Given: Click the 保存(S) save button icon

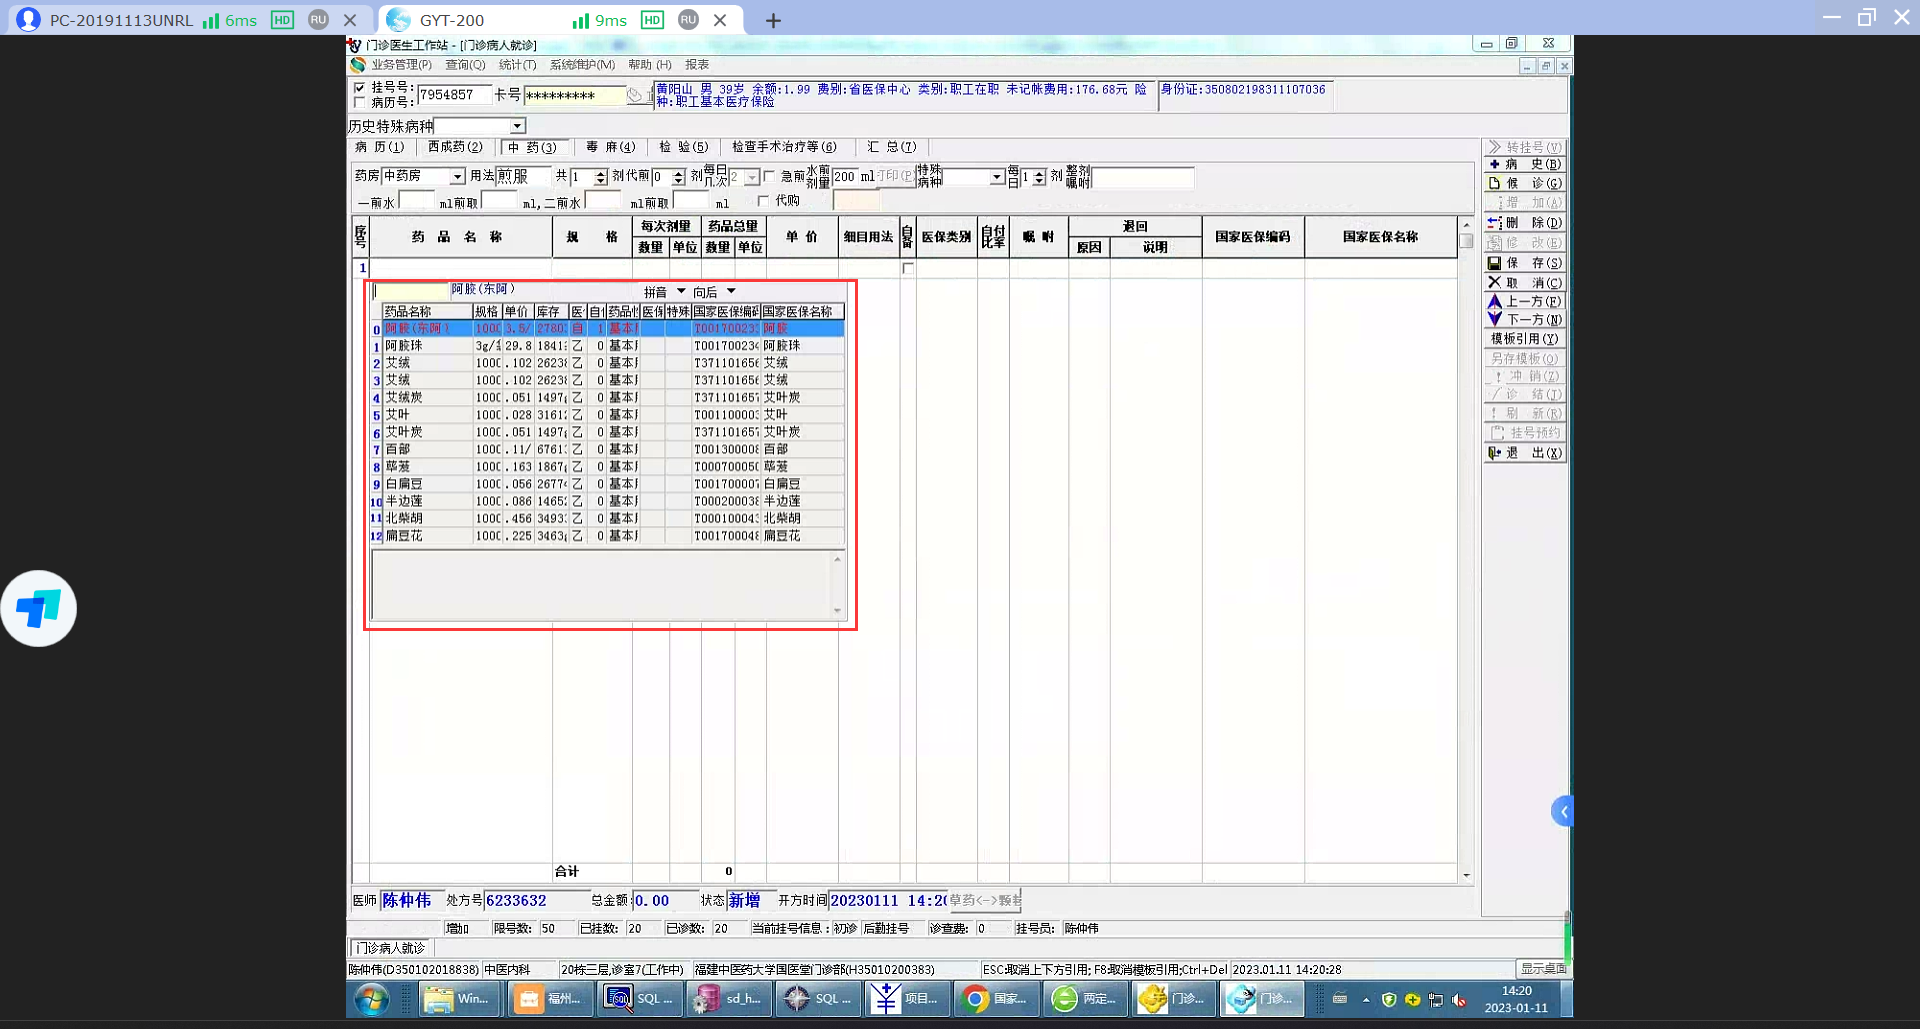Looking at the screenshot, I should [x=1495, y=263].
